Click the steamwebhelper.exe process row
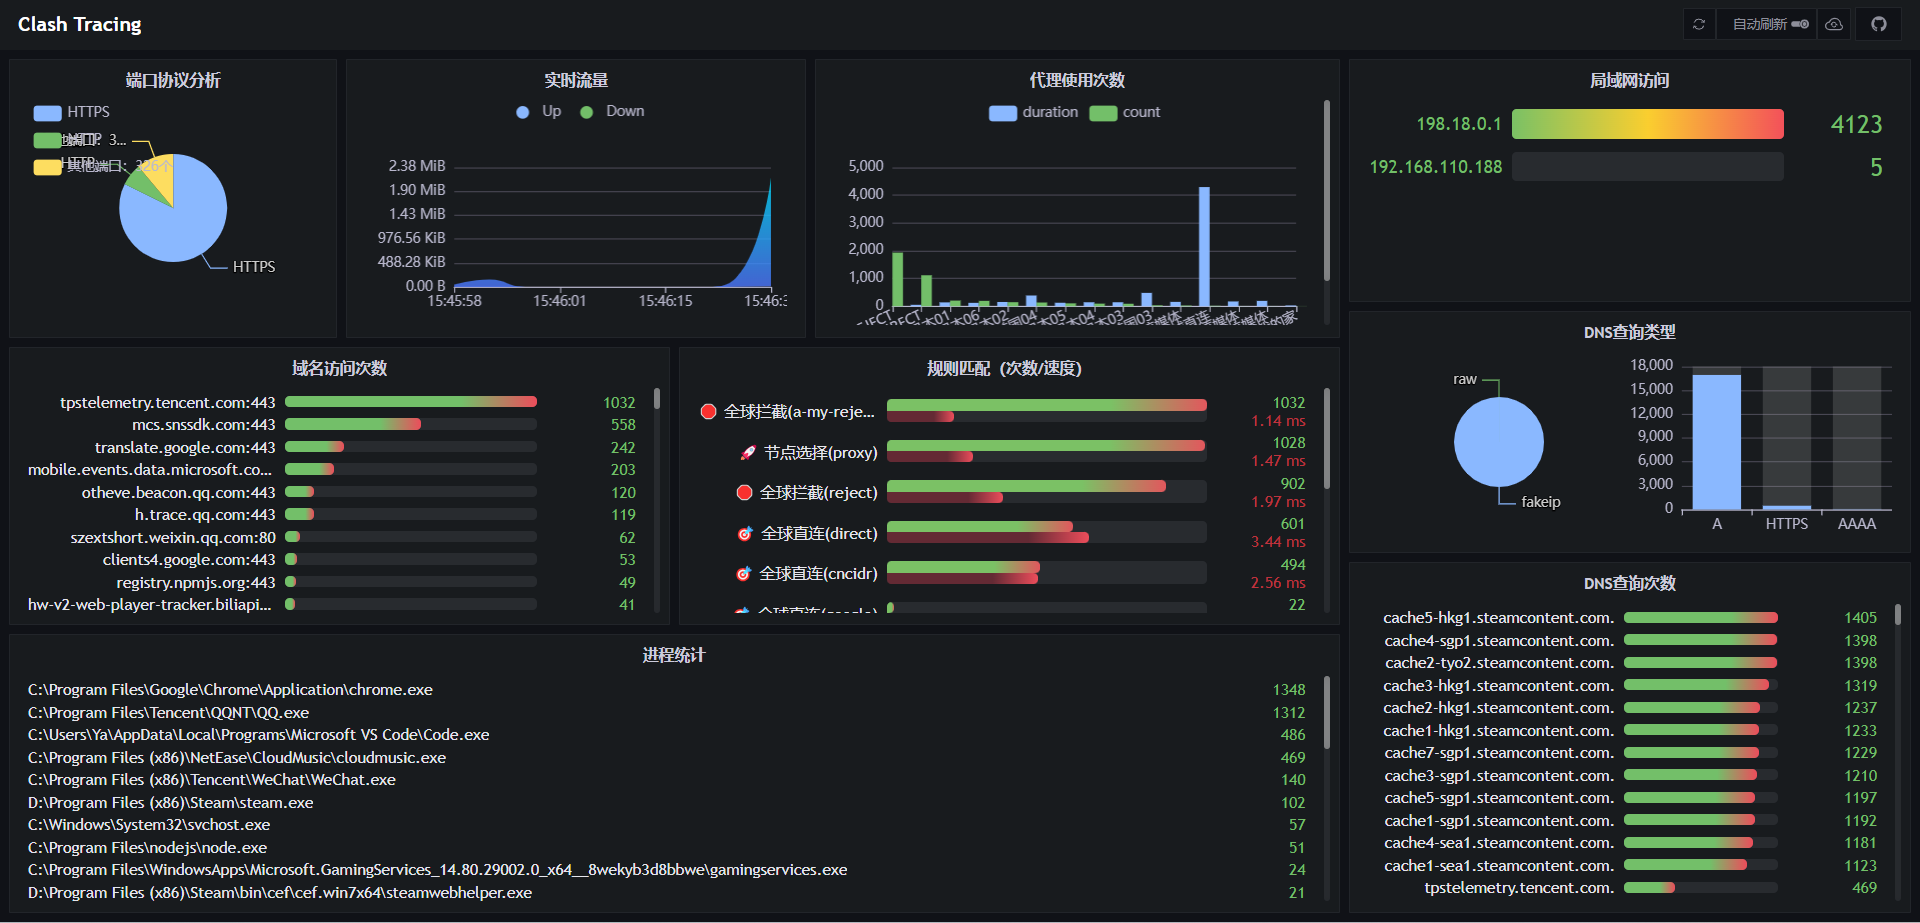 [667, 892]
